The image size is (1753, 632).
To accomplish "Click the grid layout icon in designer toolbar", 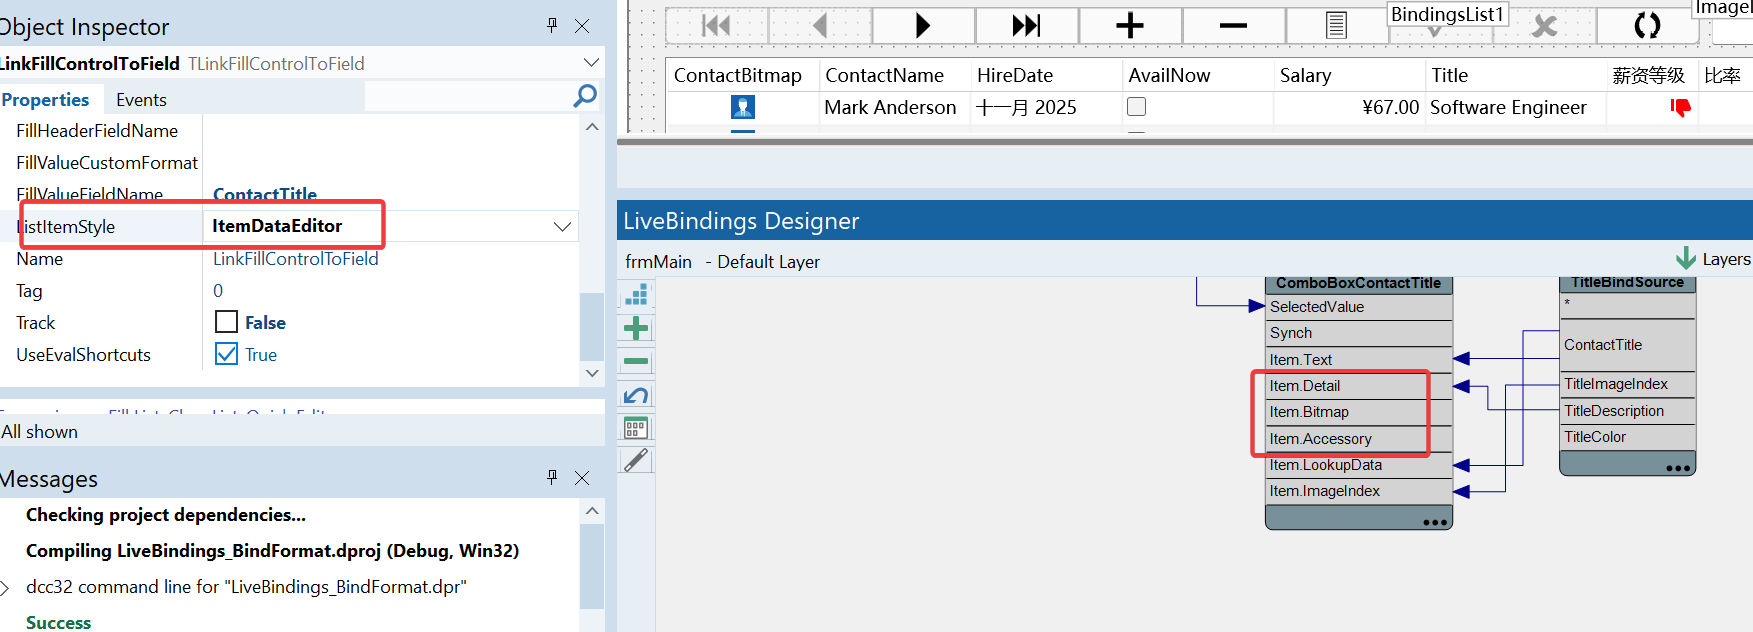I will point(636,428).
